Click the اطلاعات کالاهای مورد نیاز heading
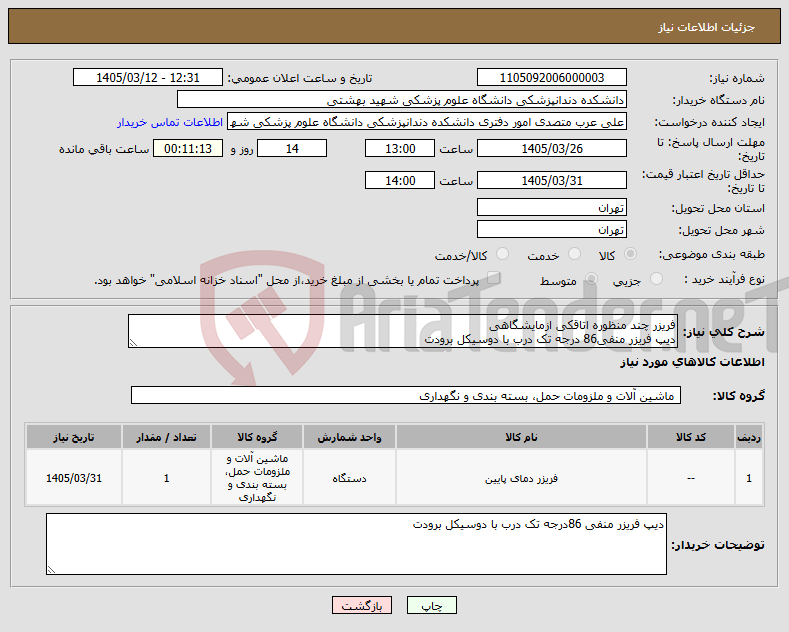The height and width of the screenshot is (632, 789). (692, 362)
